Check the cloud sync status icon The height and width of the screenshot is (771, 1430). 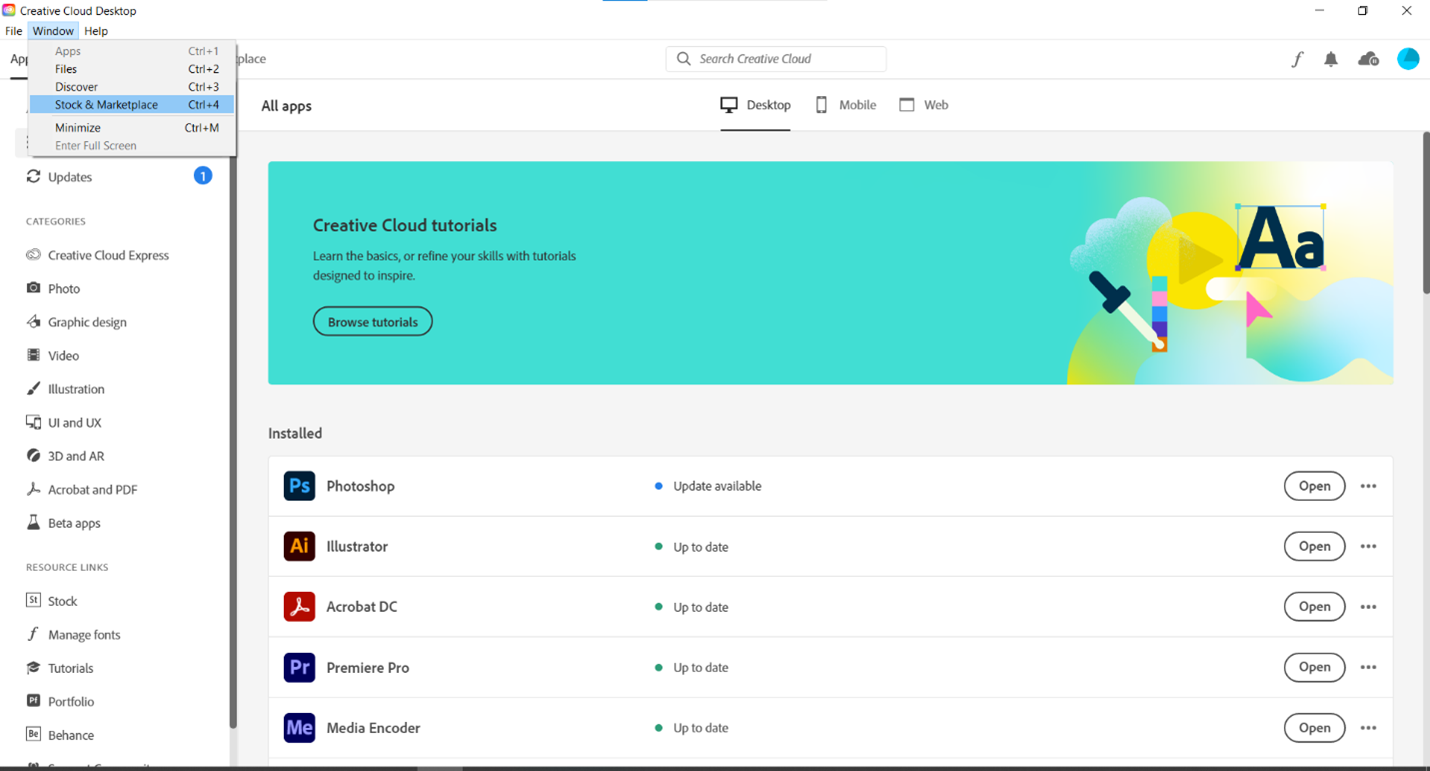pyautogui.click(x=1369, y=59)
